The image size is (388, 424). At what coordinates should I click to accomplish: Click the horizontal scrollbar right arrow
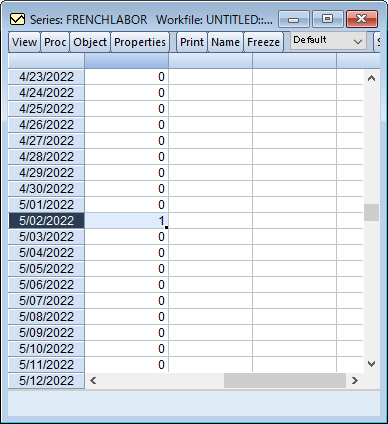point(355,380)
